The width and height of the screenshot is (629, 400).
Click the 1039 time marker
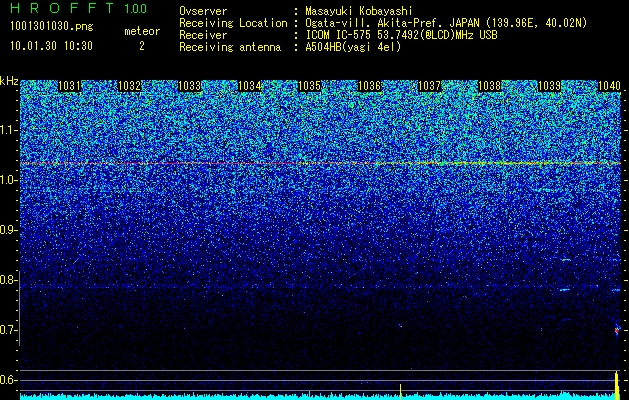pyautogui.click(x=549, y=86)
